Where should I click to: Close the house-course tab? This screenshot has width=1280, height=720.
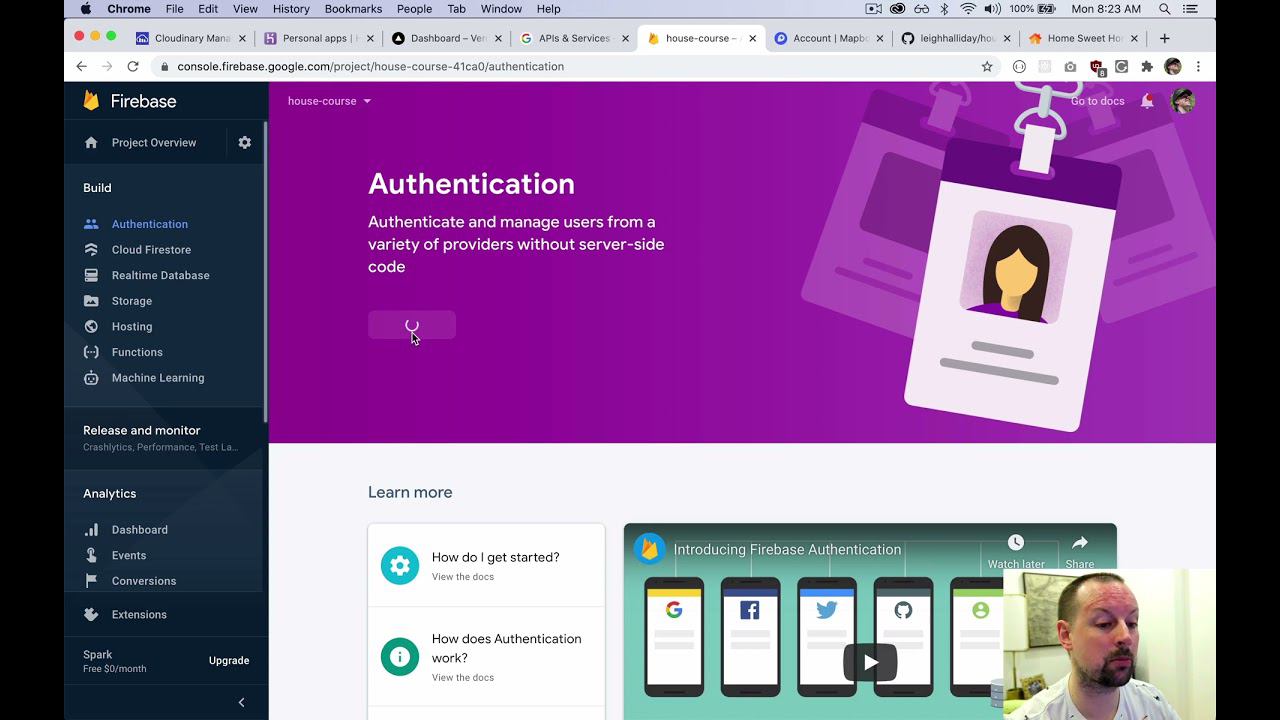pos(753,38)
